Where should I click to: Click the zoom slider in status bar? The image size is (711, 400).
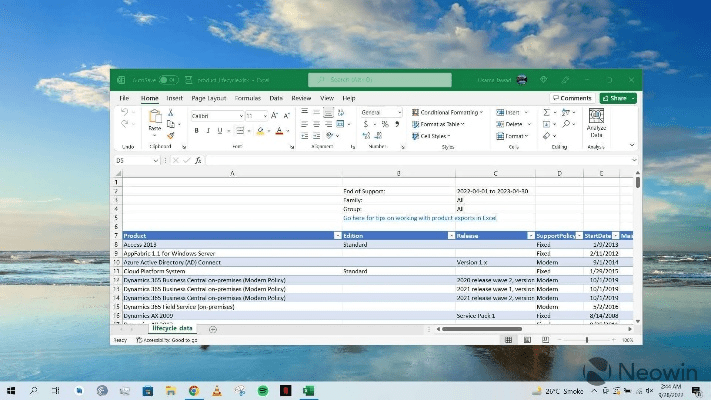[585, 340]
